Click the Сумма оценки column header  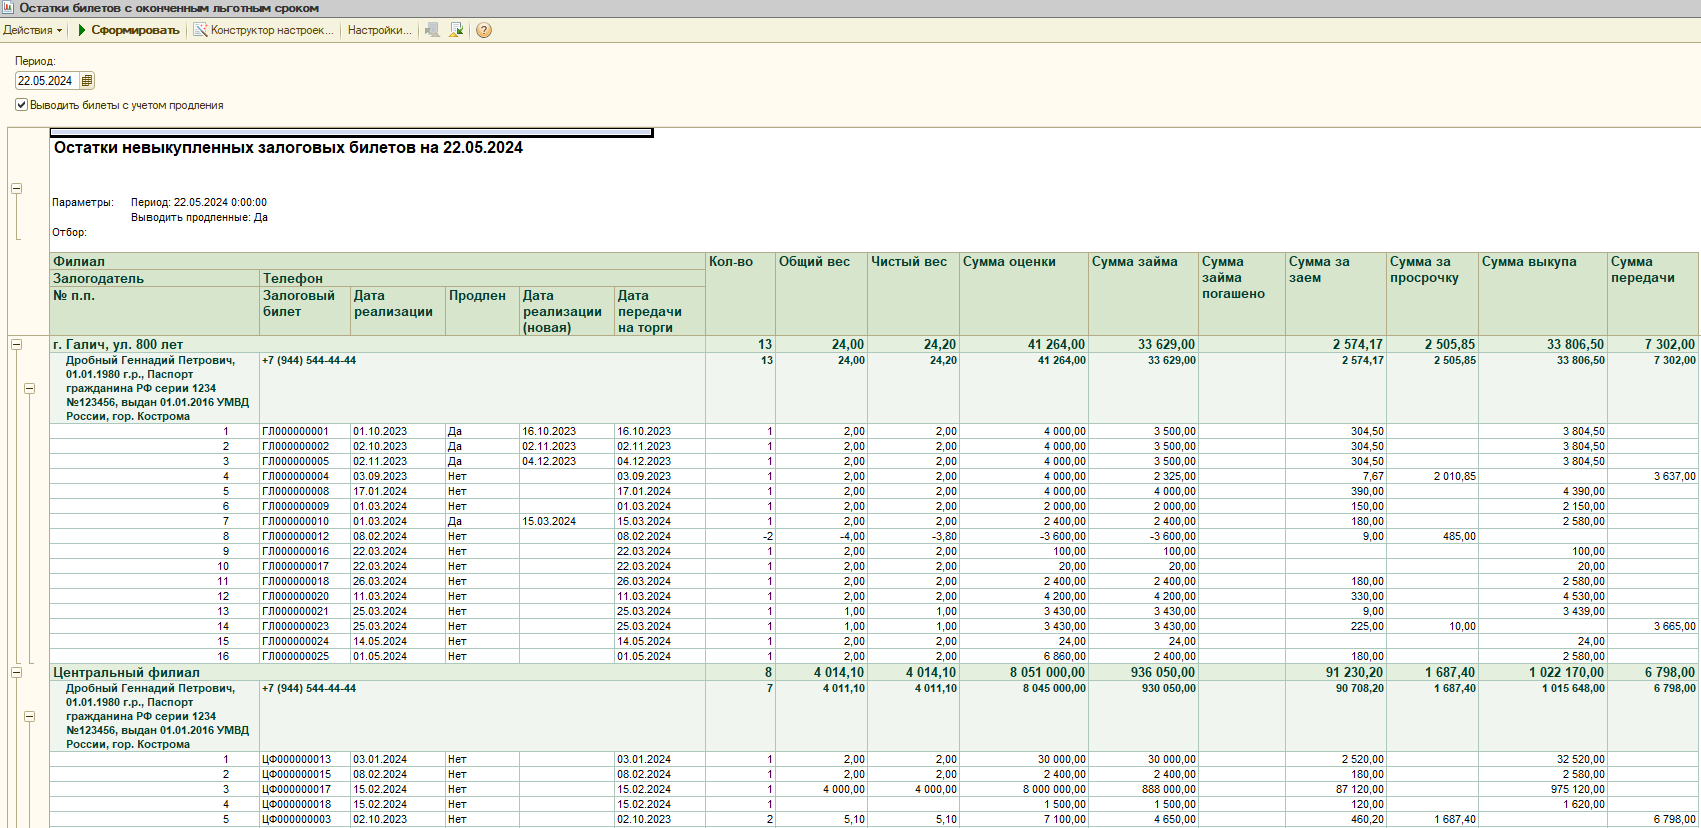point(1024,294)
